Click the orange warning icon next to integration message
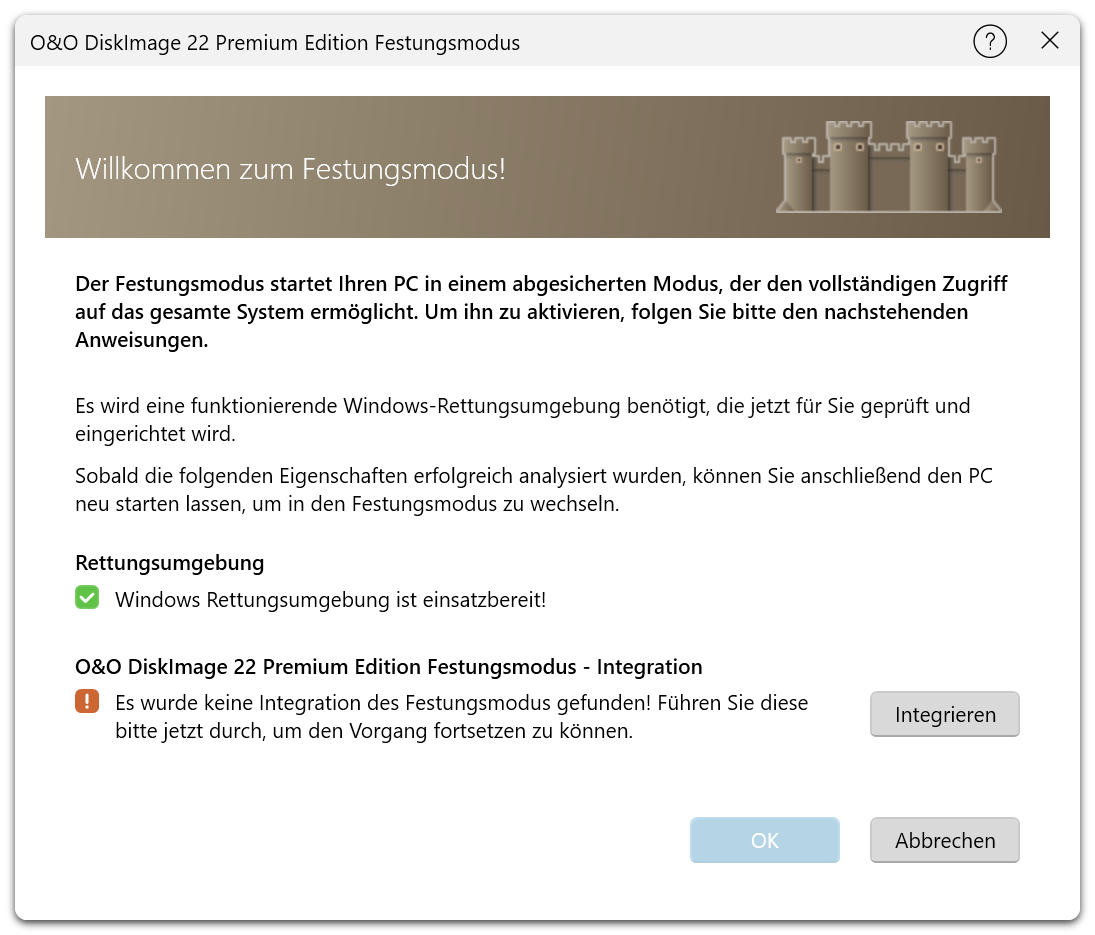The height and width of the screenshot is (935, 1095). click(87, 703)
